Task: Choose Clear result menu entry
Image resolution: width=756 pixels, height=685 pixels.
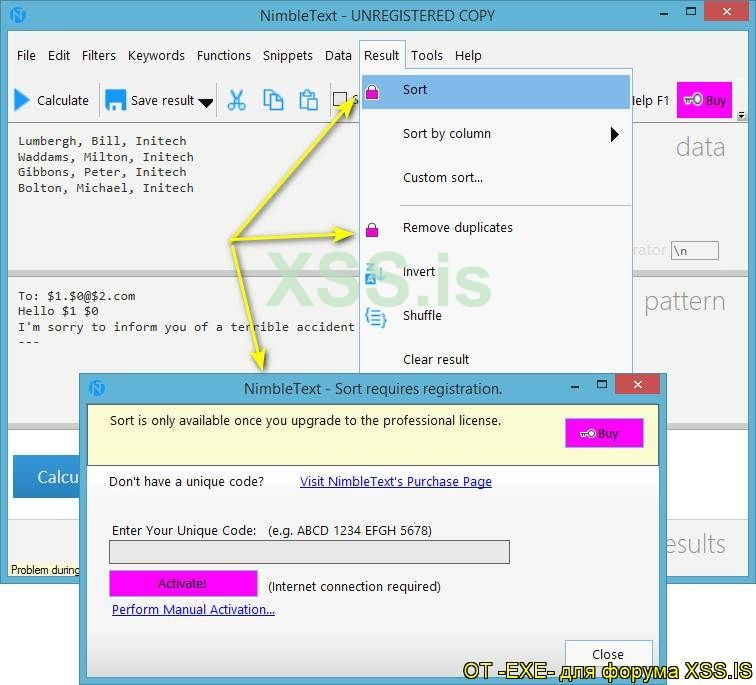Action: [x=496, y=359]
